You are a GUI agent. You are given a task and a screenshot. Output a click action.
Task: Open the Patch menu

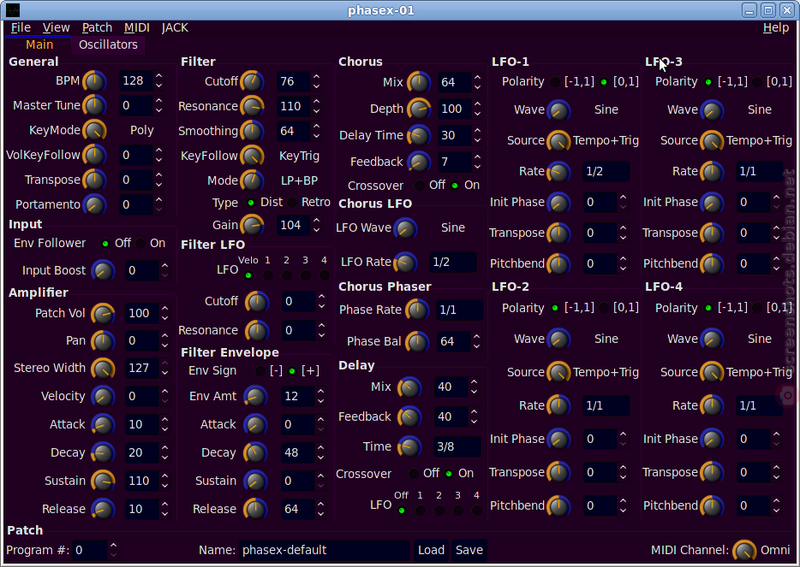click(97, 28)
